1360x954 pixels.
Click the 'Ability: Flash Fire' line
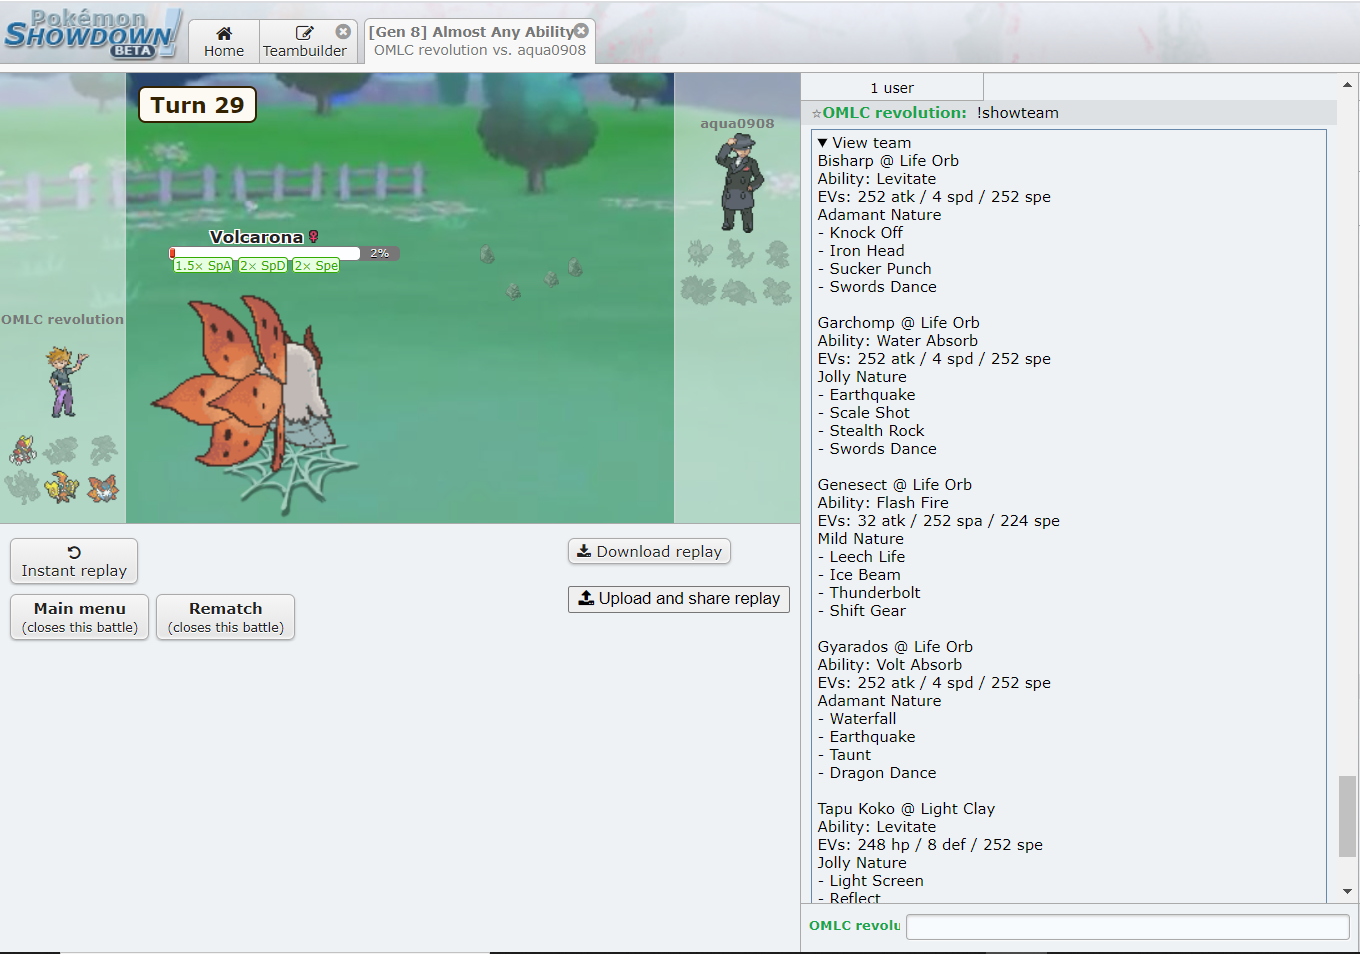(x=883, y=503)
